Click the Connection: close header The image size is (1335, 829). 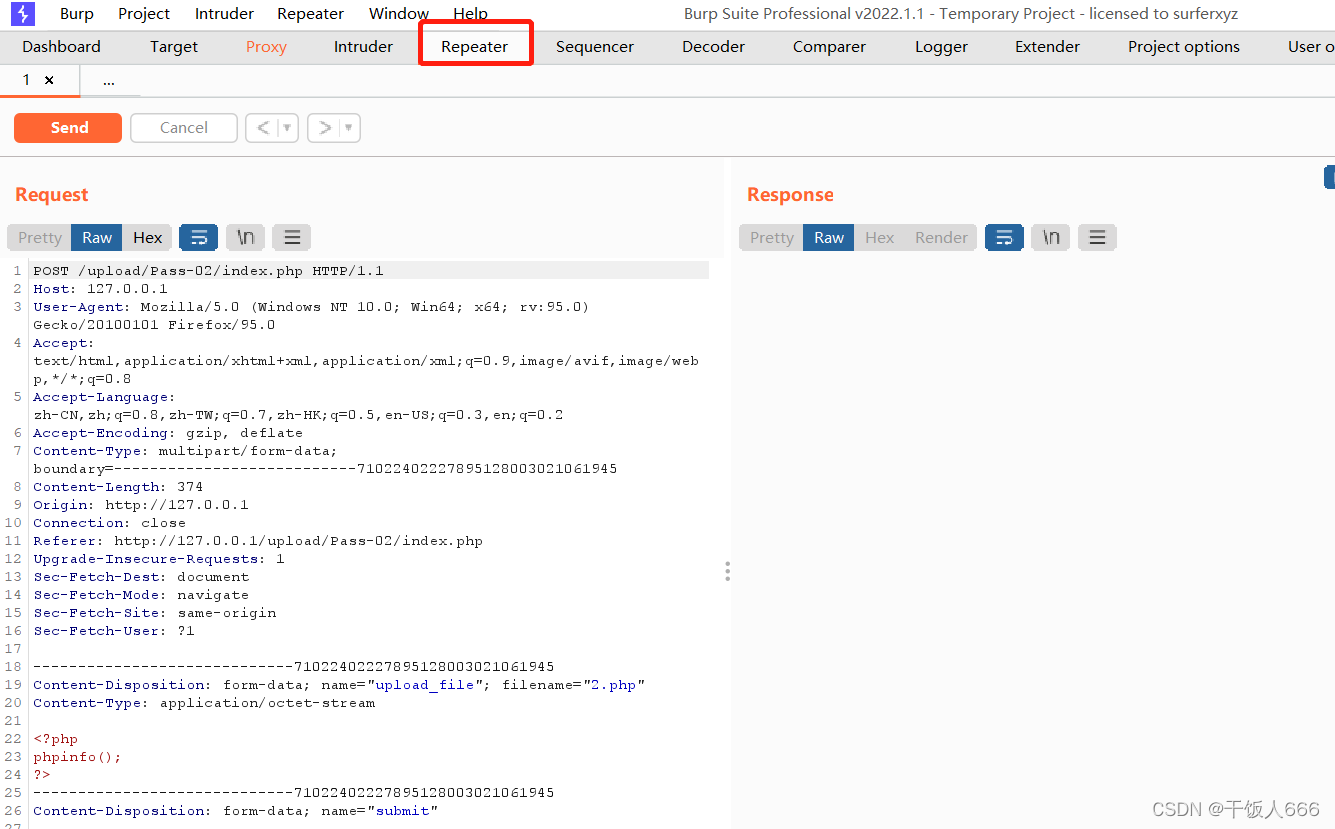click(x=109, y=523)
